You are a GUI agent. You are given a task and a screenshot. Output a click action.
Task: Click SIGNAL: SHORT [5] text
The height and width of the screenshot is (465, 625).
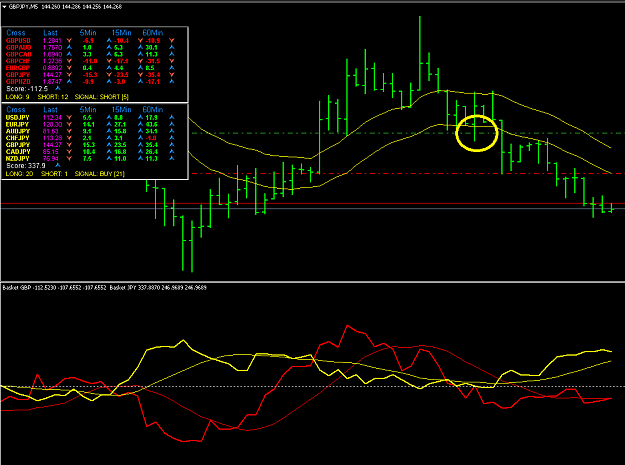coord(102,97)
